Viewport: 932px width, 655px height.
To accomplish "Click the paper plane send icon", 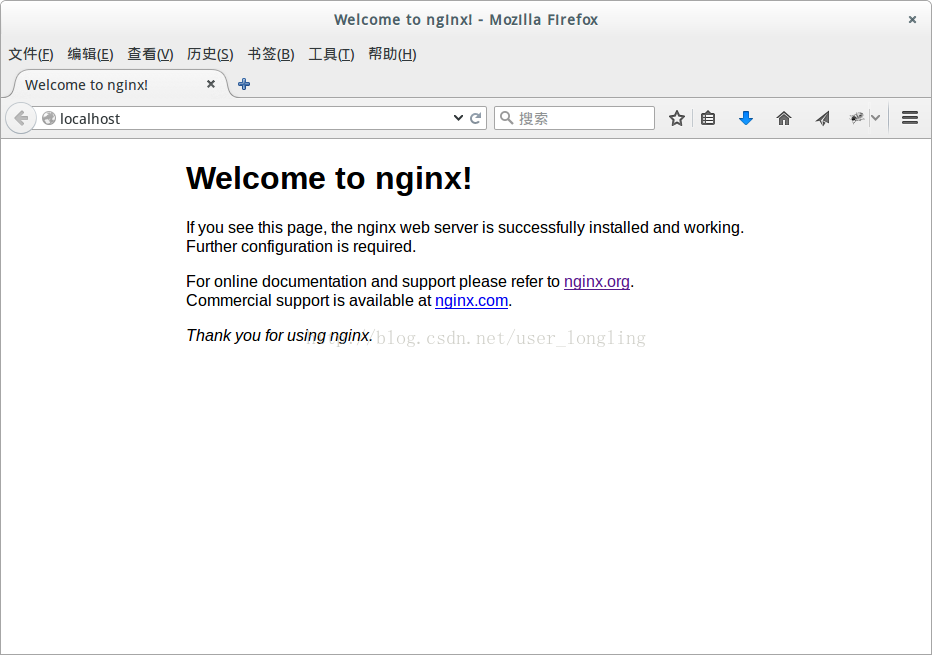I will coord(822,118).
